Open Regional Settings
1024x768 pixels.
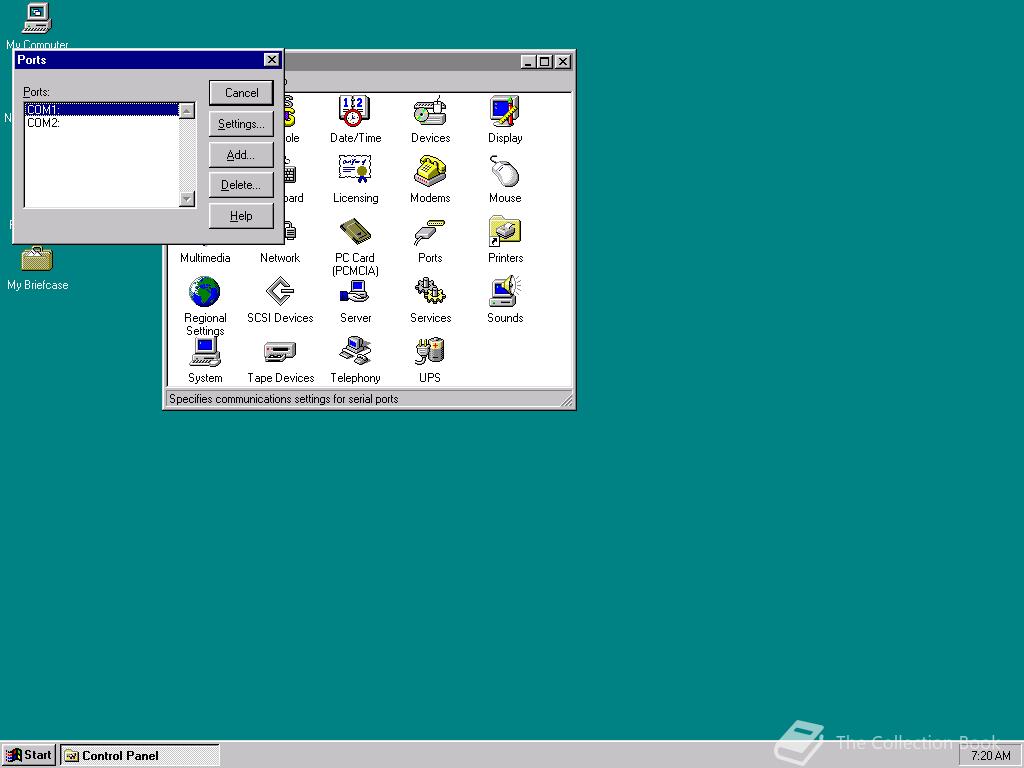204,292
